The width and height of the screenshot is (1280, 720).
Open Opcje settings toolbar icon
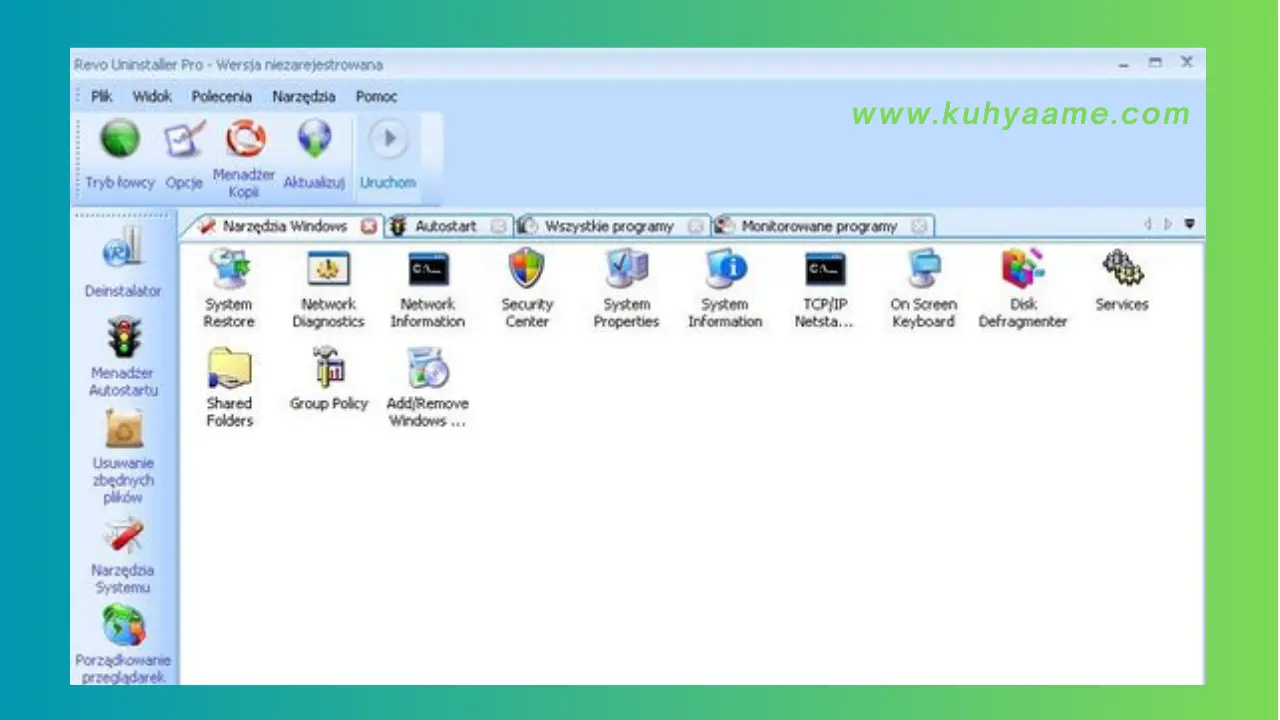[184, 155]
